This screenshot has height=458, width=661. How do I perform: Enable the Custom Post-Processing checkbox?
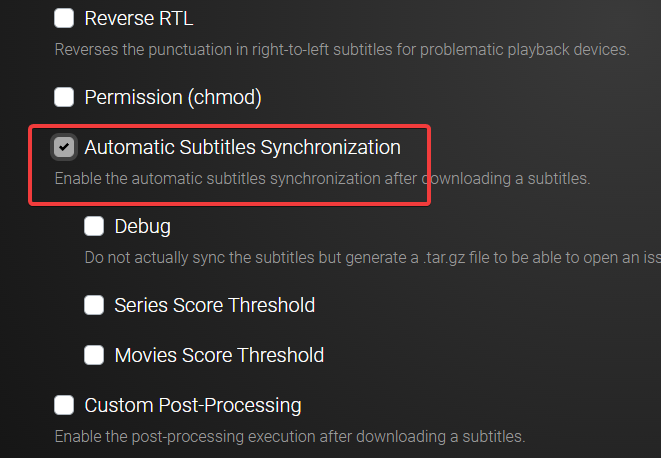64,405
